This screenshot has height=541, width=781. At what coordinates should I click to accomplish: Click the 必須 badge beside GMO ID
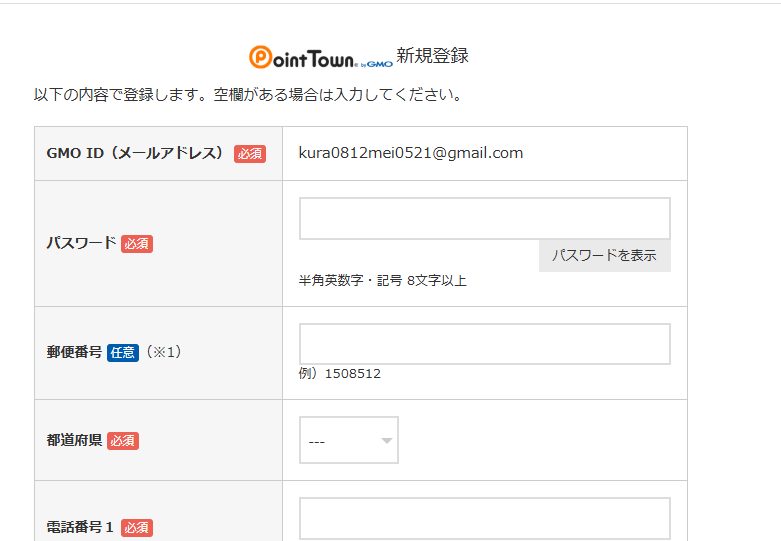[x=250, y=154]
